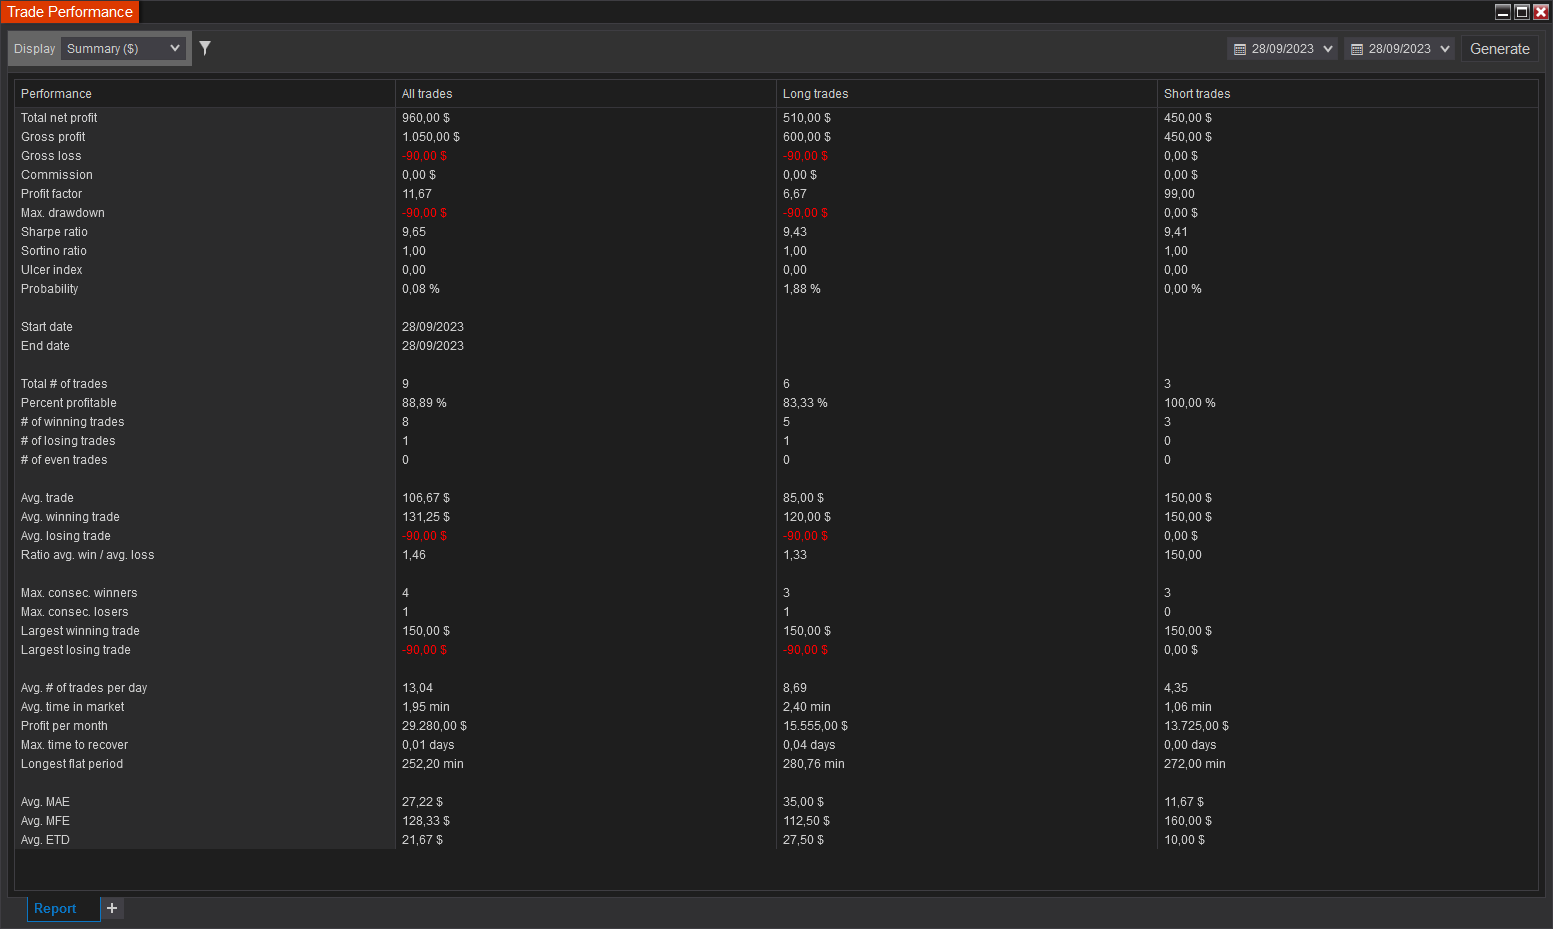Click All trades profit per month 29.280,00 $
1553x929 pixels.
pyautogui.click(x=434, y=726)
